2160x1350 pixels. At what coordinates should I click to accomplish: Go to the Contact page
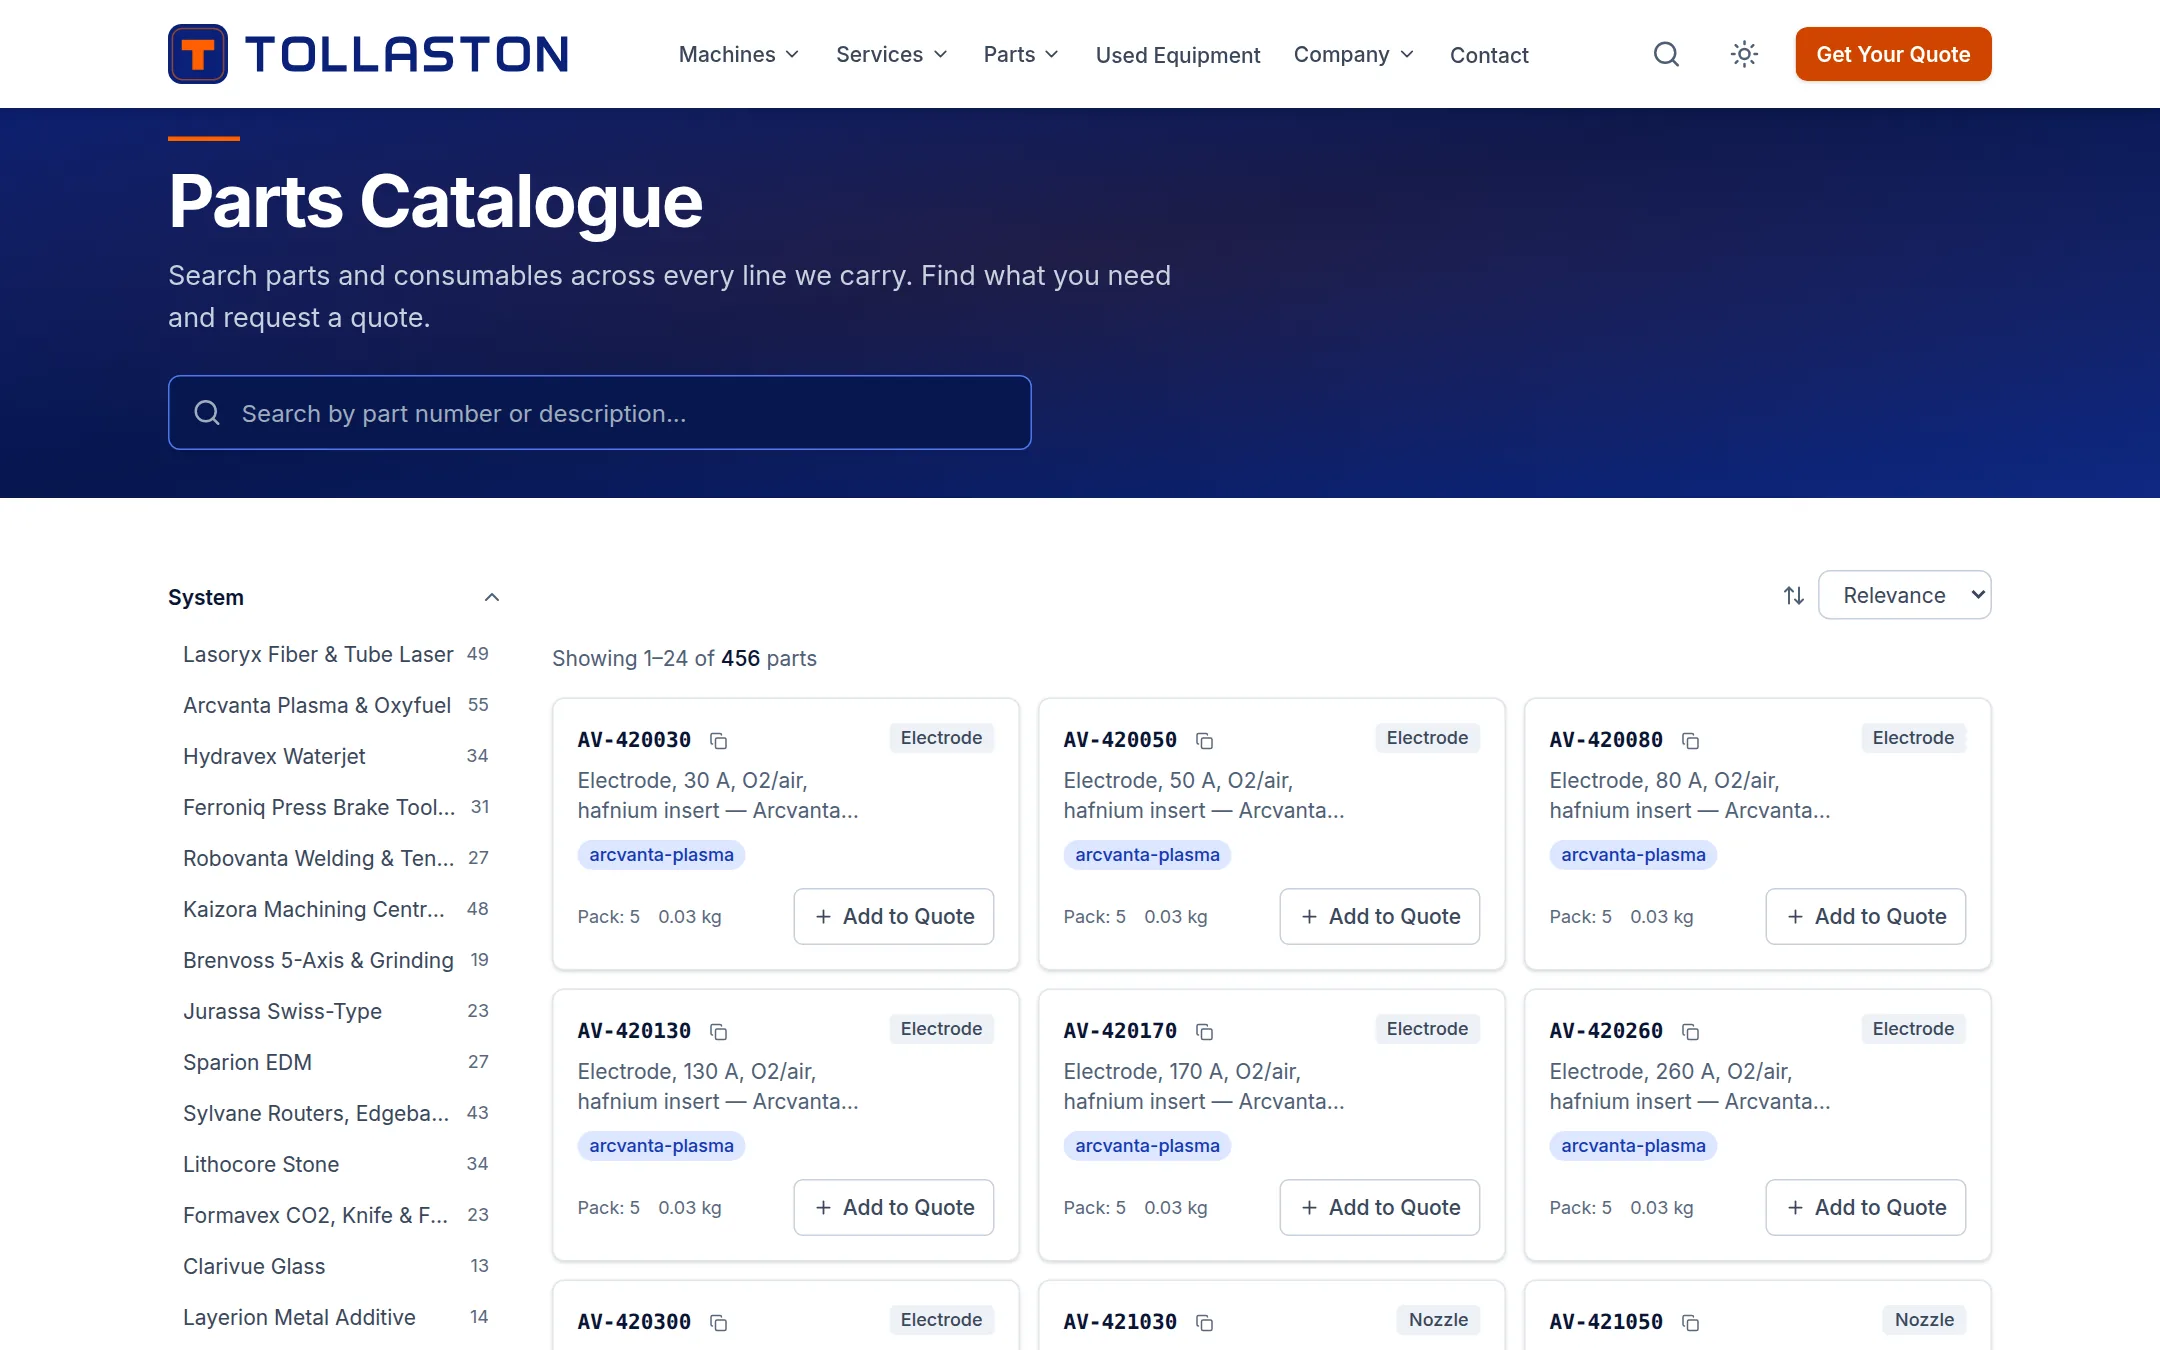point(1489,55)
